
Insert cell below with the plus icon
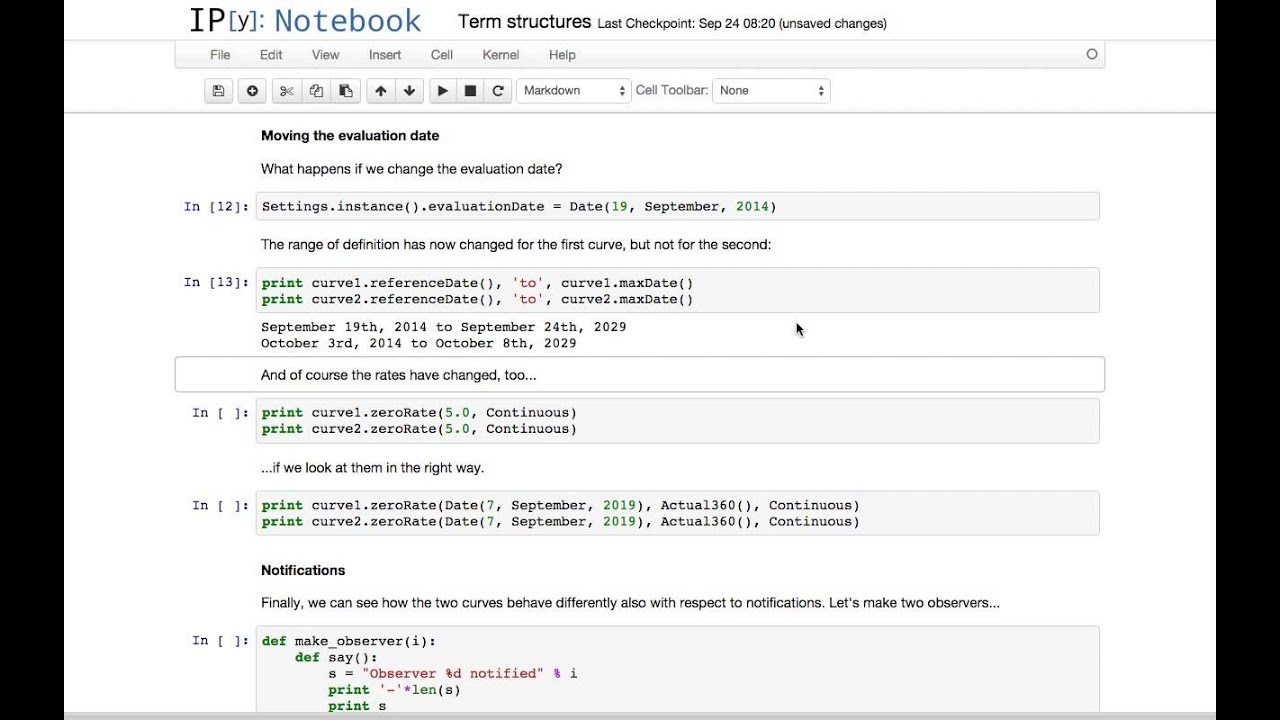(x=252, y=91)
